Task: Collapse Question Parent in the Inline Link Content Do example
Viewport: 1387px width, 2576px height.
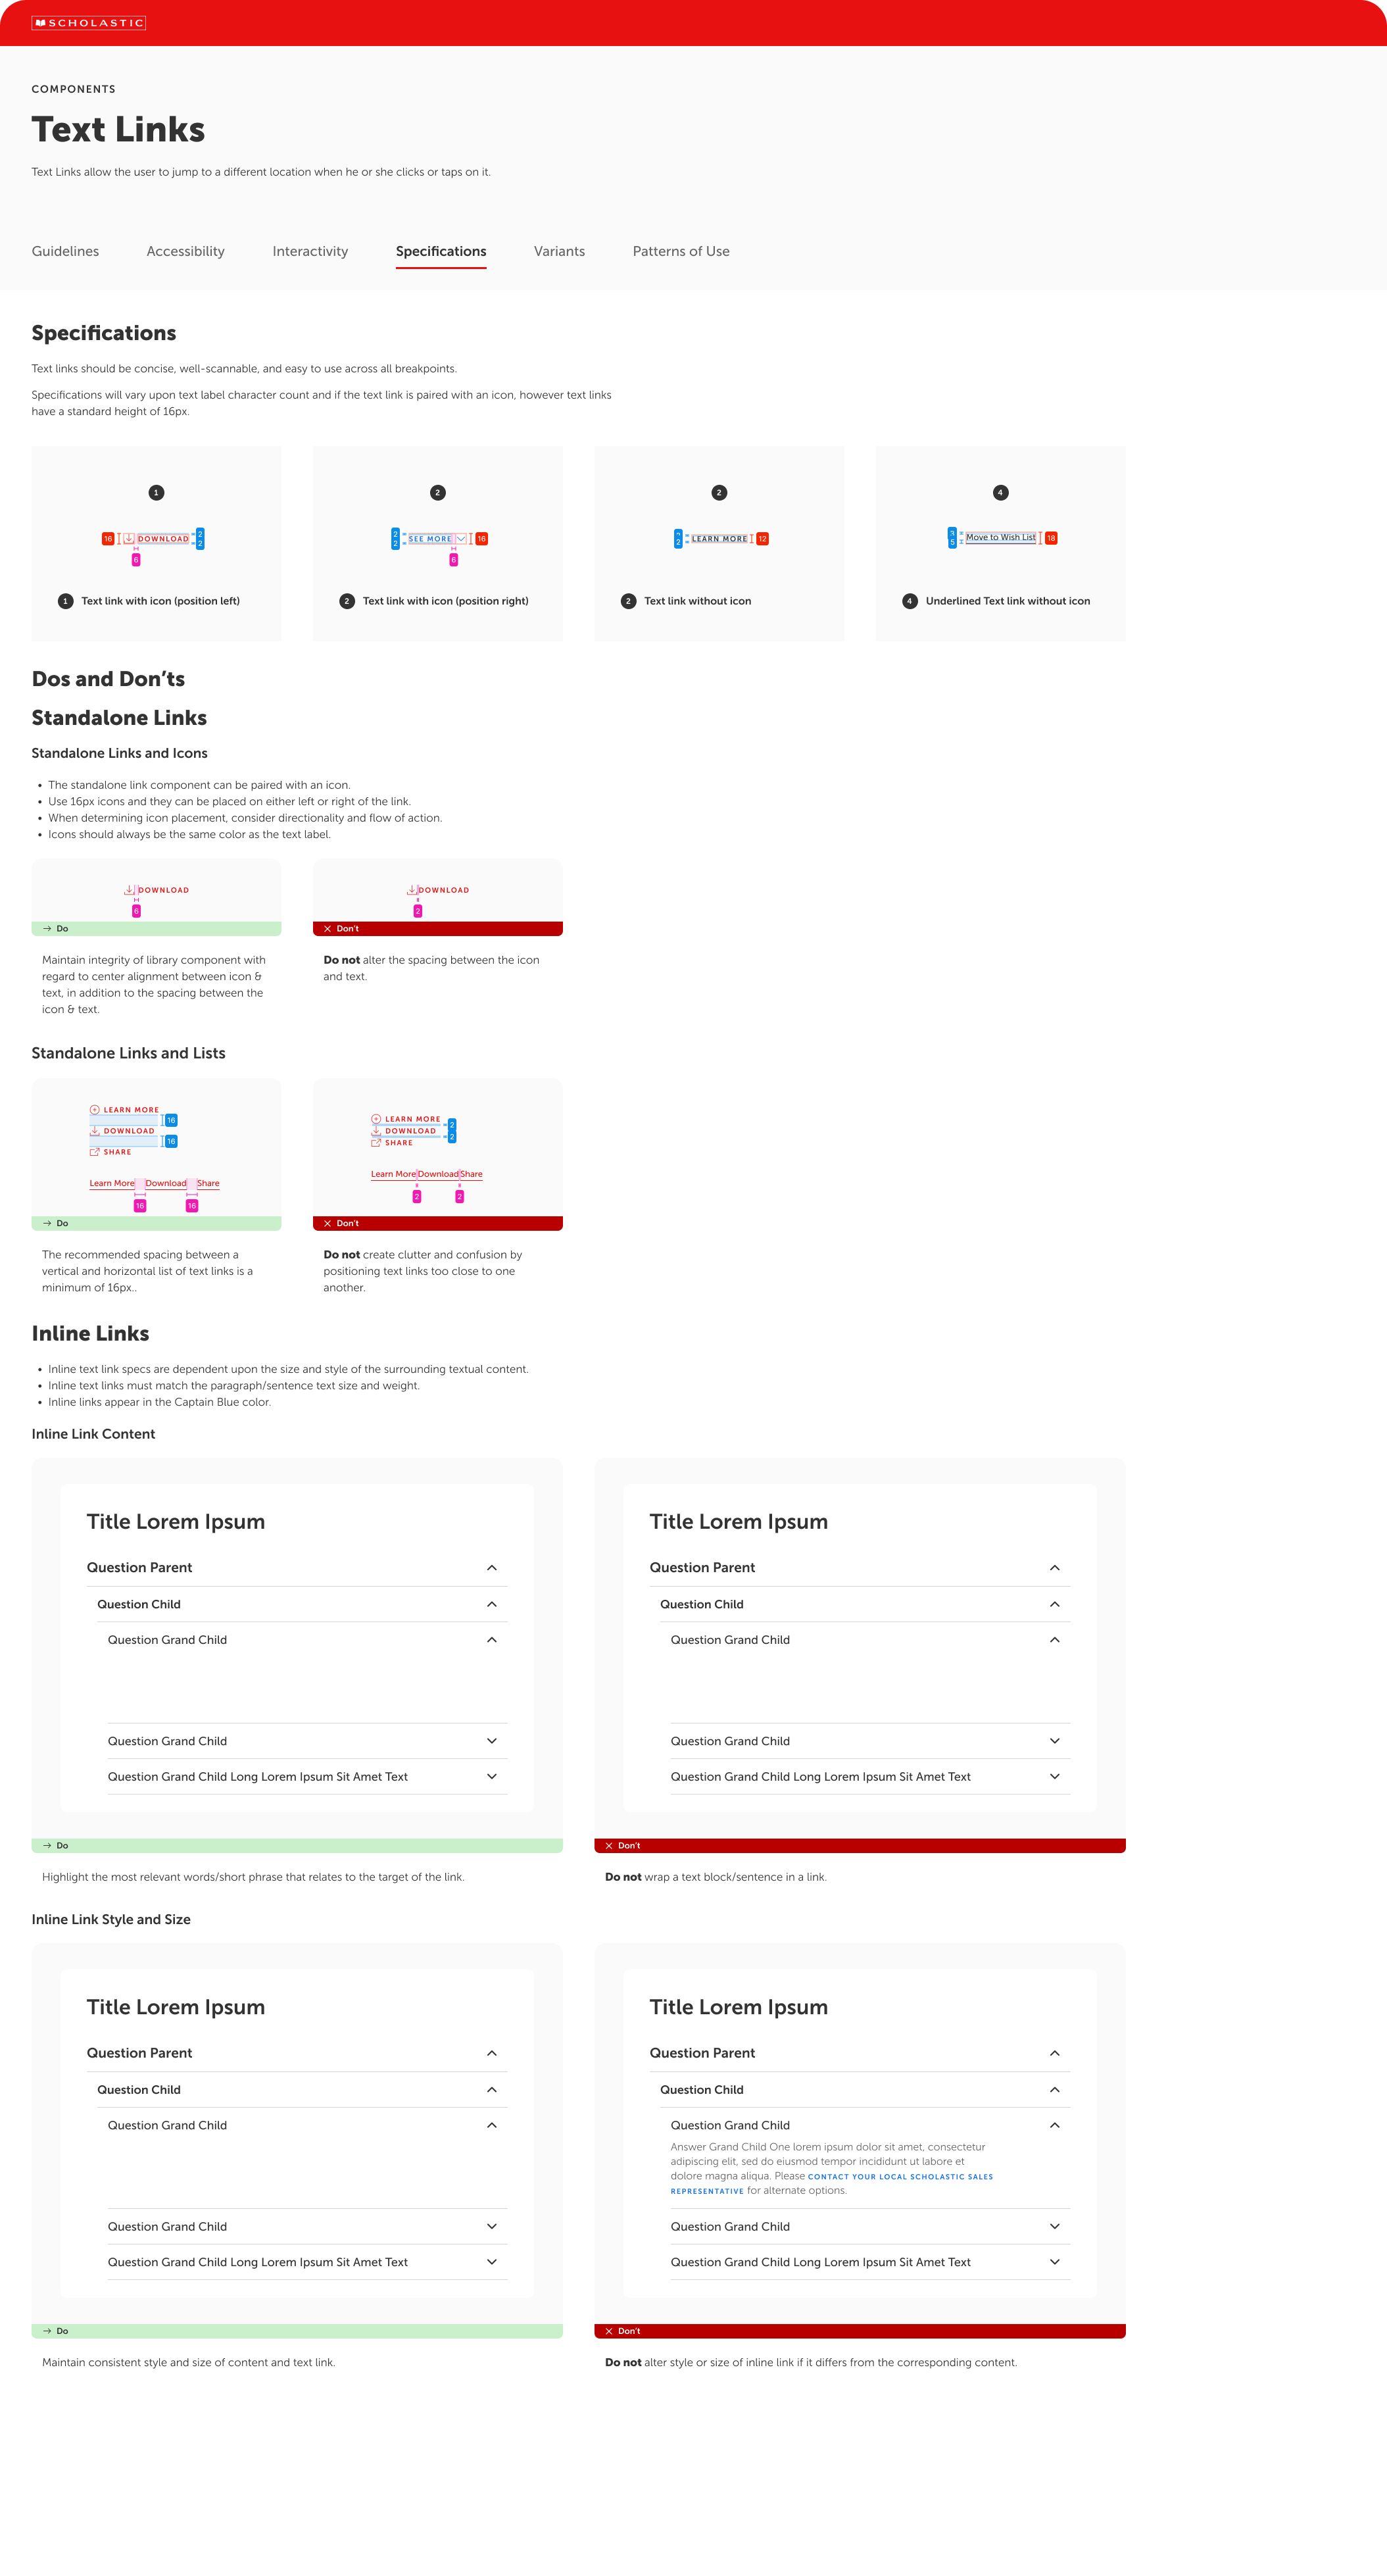Action: pyautogui.click(x=491, y=1568)
